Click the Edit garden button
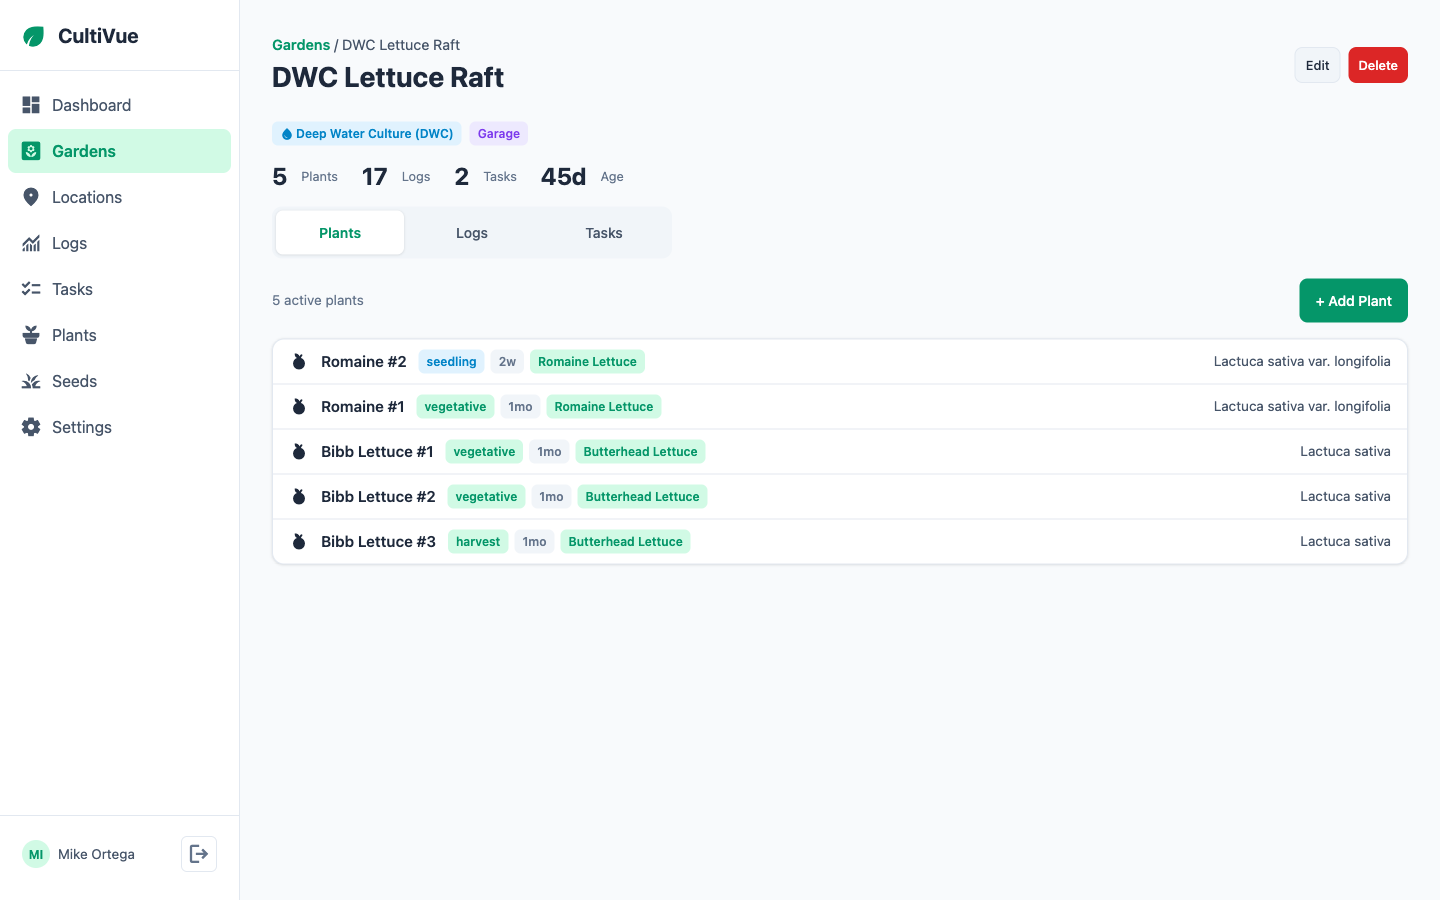The width and height of the screenshot is (1440, 900). 1317,65
